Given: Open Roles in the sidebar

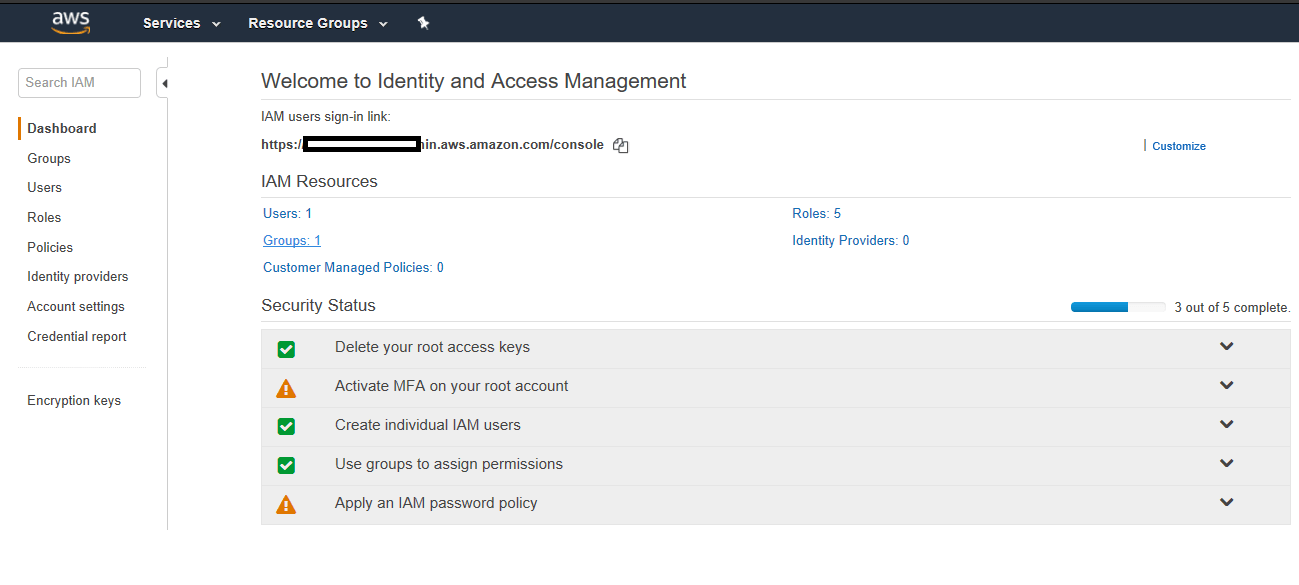Looking at the screenshot, I should pos(44,217).
